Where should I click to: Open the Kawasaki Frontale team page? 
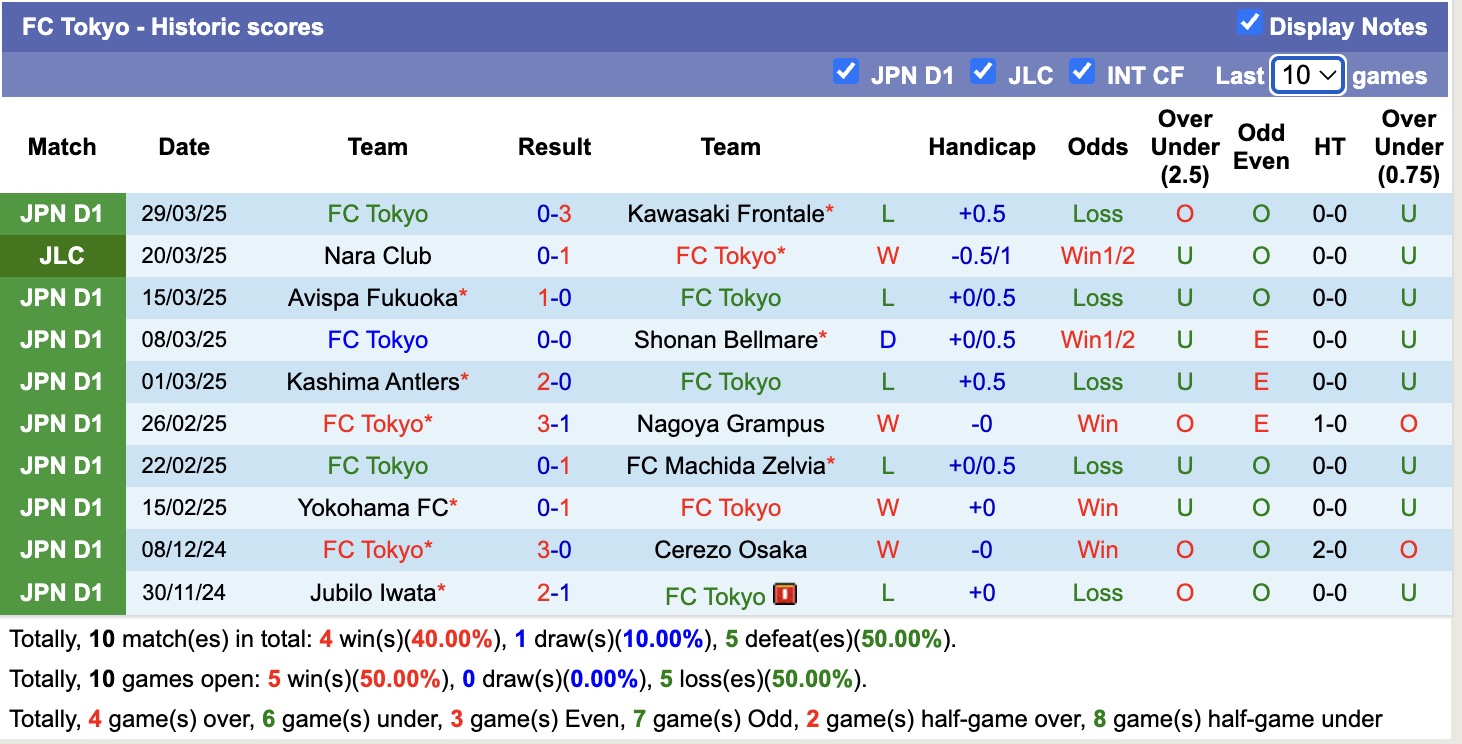(724, 213)
